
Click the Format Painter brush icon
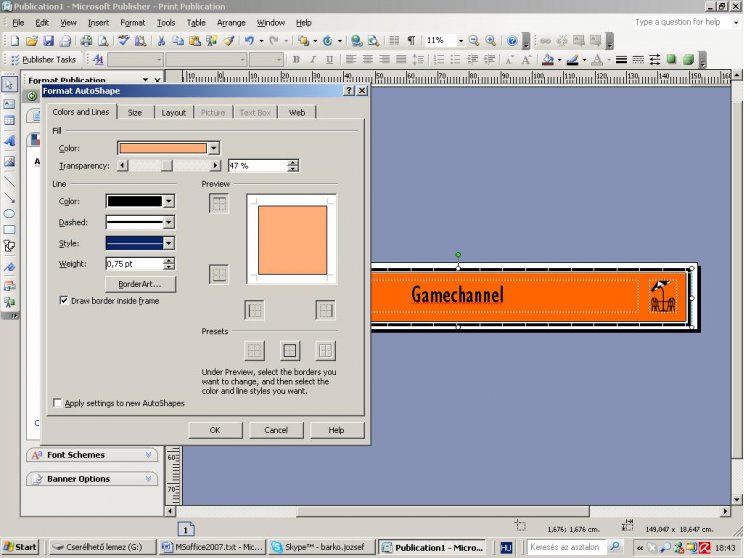[229, 41]
